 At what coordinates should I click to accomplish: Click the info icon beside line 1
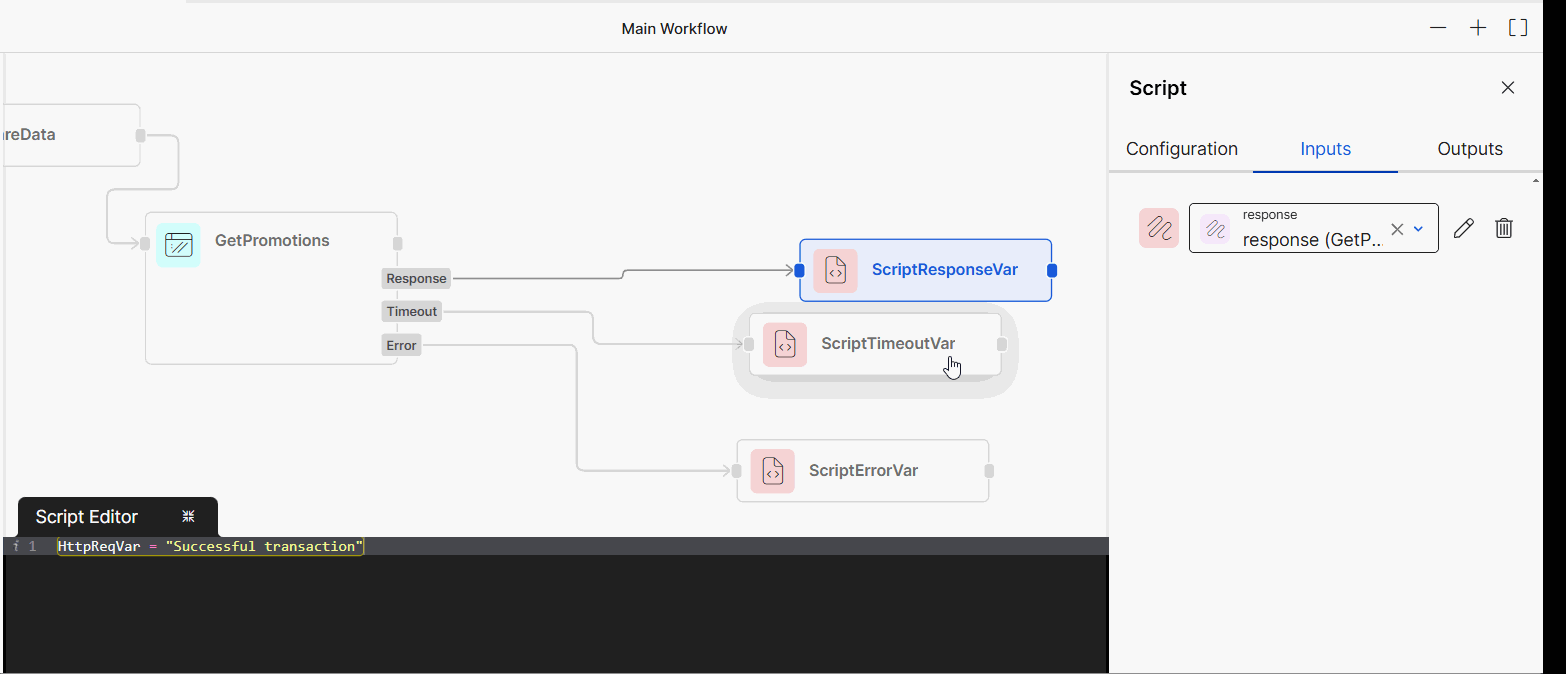[x=15, y=546]
